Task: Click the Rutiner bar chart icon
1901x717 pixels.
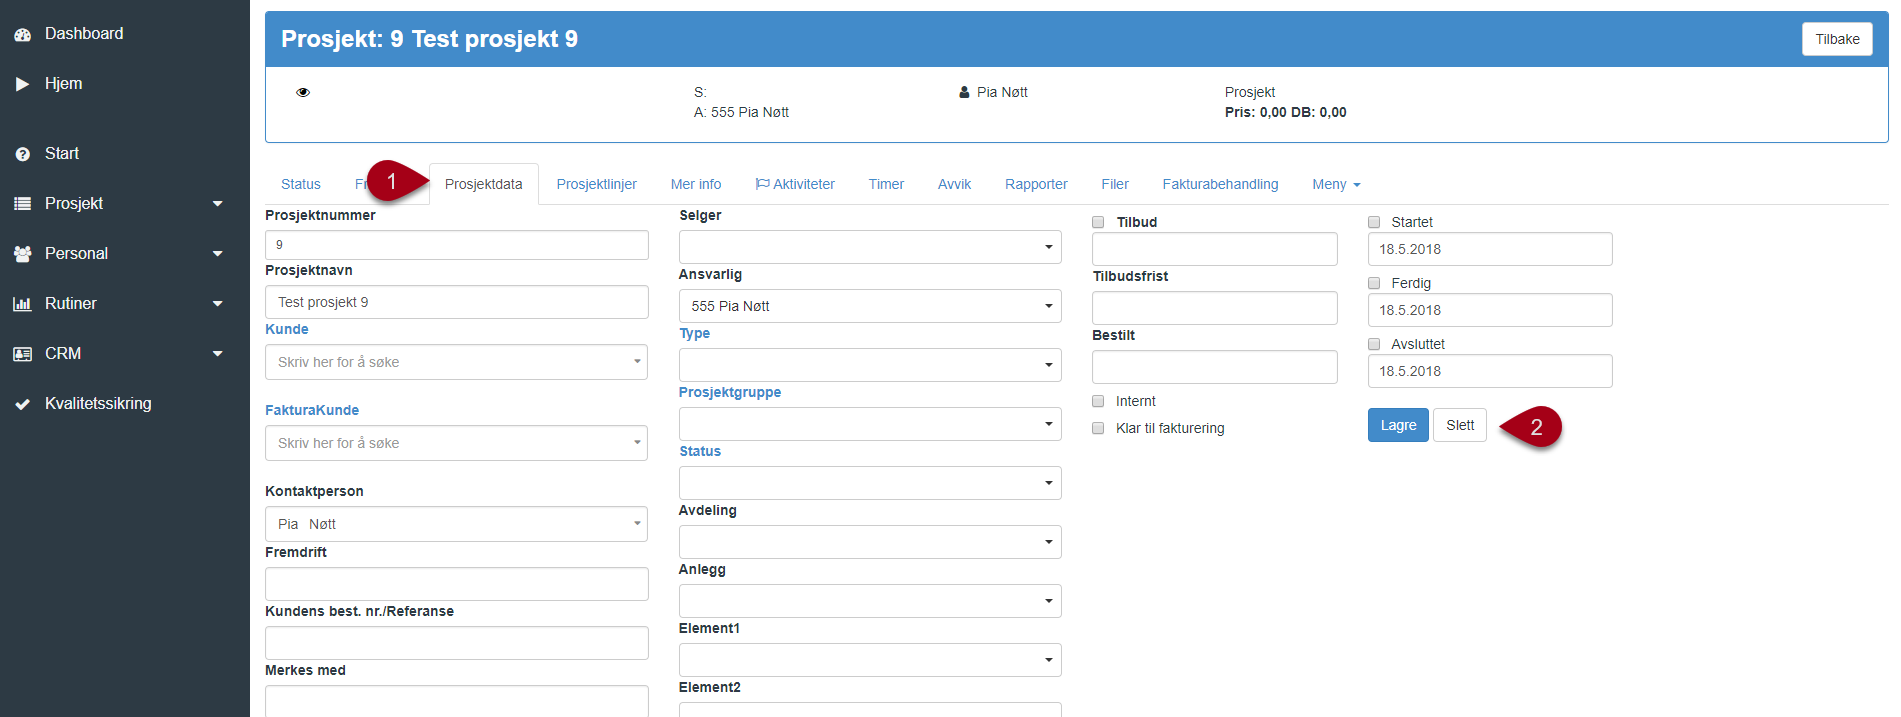Action: point(22,304)
